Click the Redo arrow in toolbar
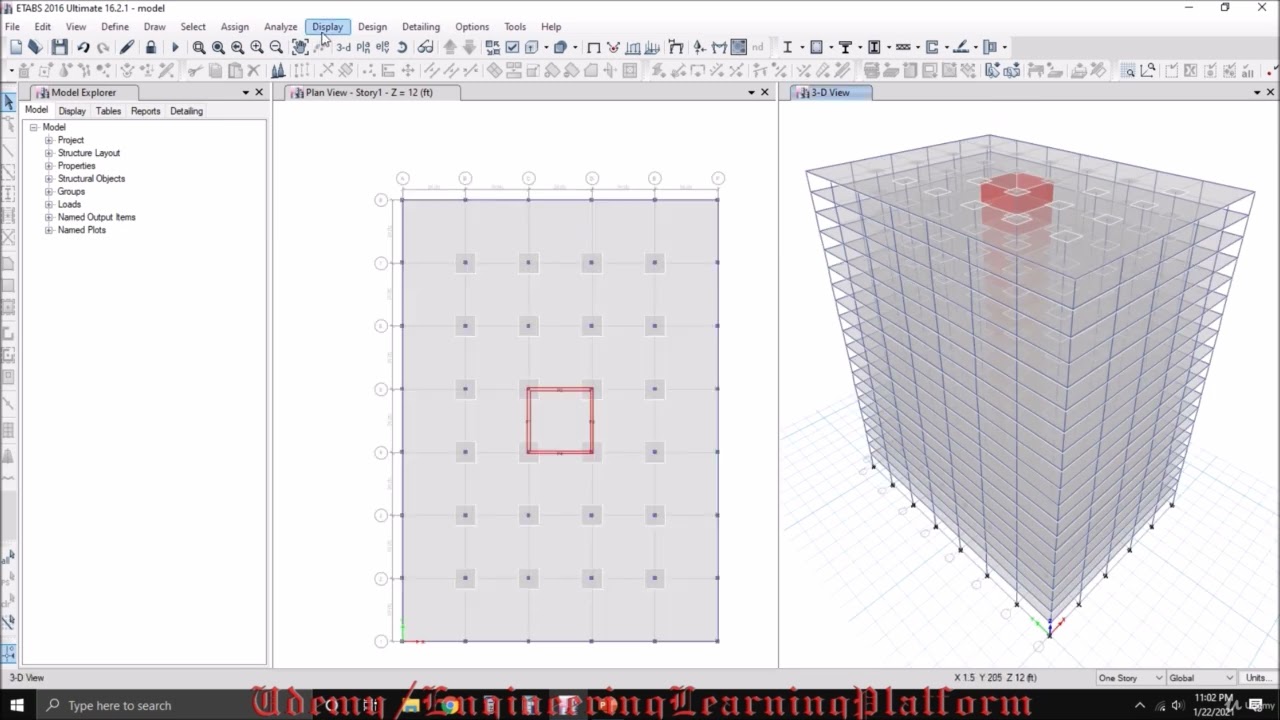This screenshot has height=720, width=1280. click(103, 47)
